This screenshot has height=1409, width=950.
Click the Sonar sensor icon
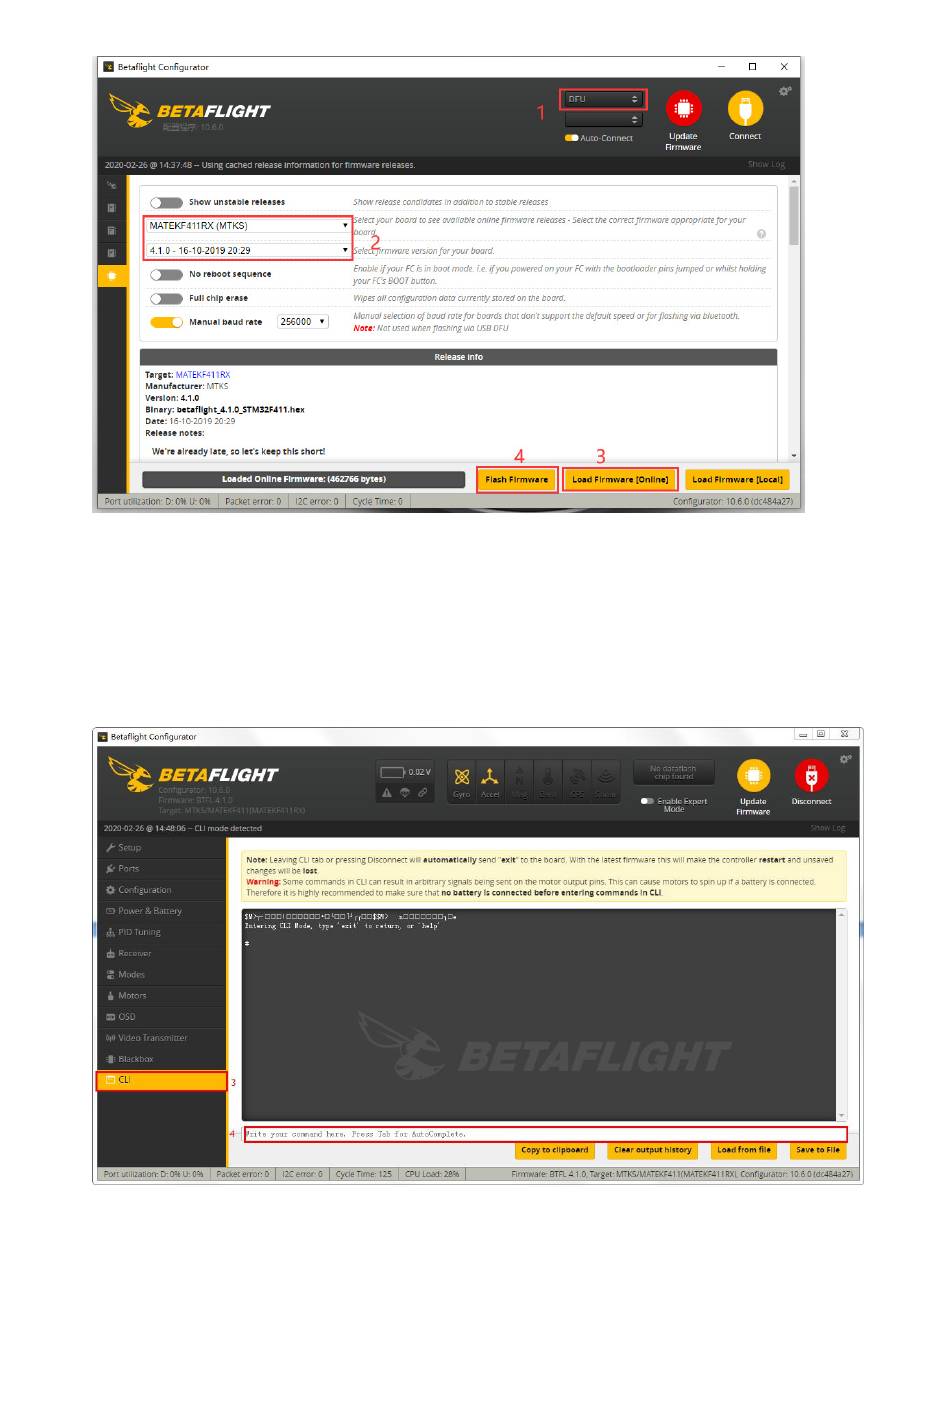[x=606, y=780]
